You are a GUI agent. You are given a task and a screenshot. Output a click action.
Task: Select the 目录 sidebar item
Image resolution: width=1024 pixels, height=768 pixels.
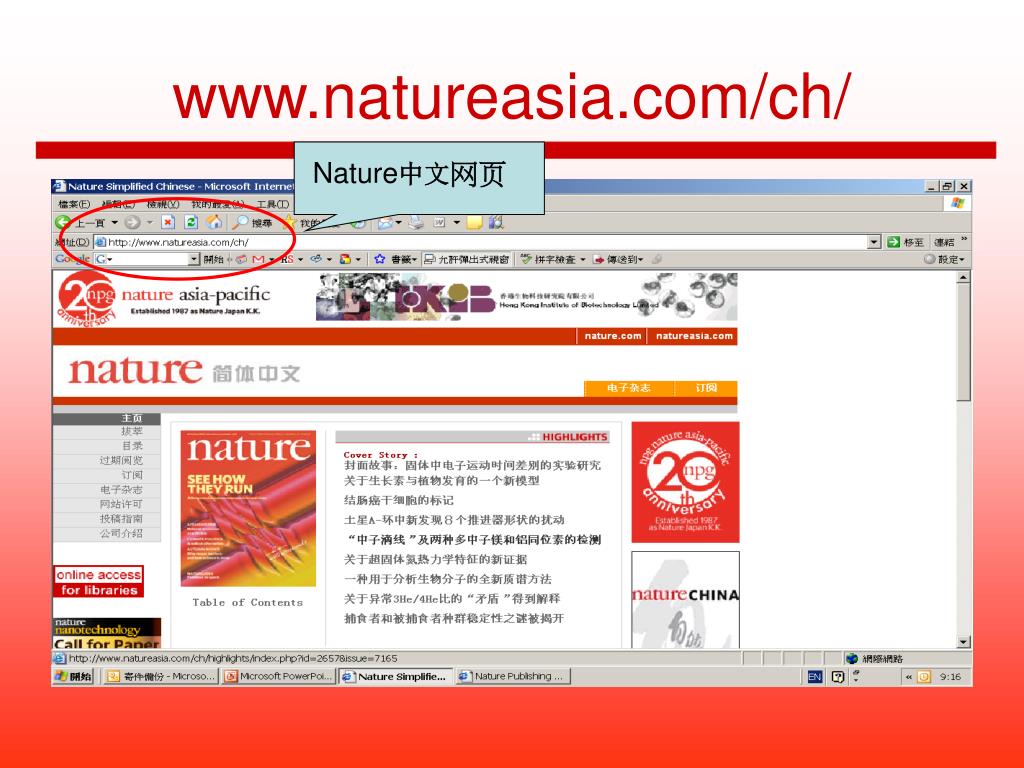[106, 446]
